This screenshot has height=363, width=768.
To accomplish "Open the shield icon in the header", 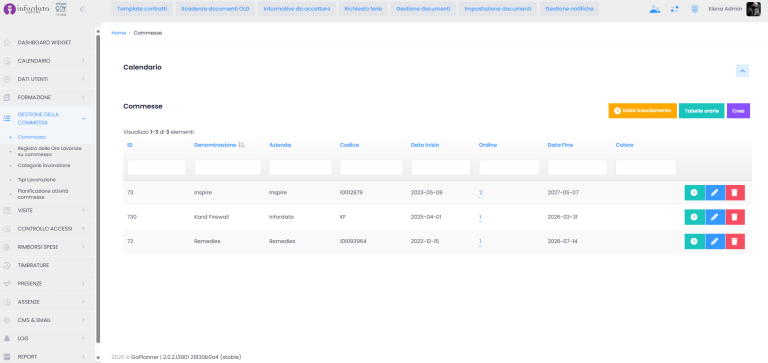I will pyautogui.click(x=694, y=9).
